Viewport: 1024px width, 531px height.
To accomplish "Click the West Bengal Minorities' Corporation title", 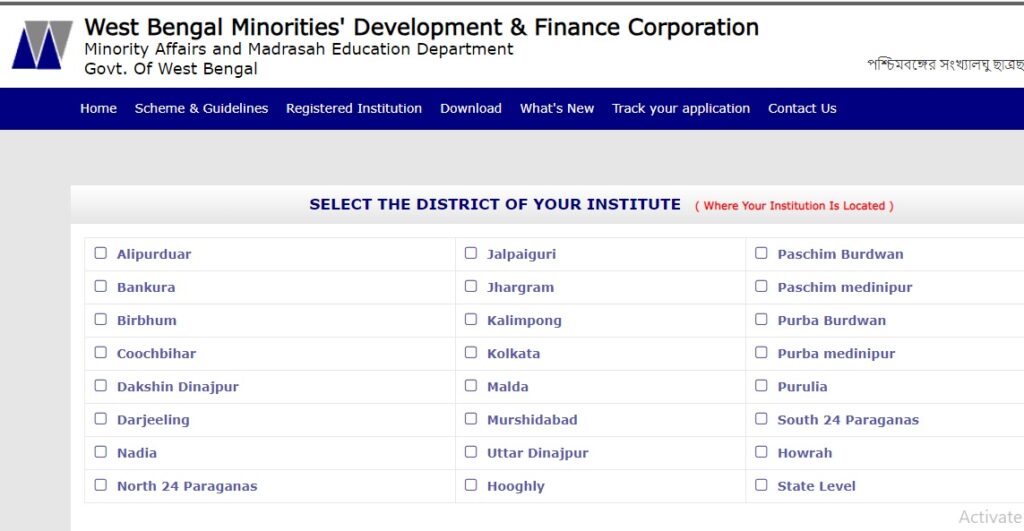I will (421, 27).
